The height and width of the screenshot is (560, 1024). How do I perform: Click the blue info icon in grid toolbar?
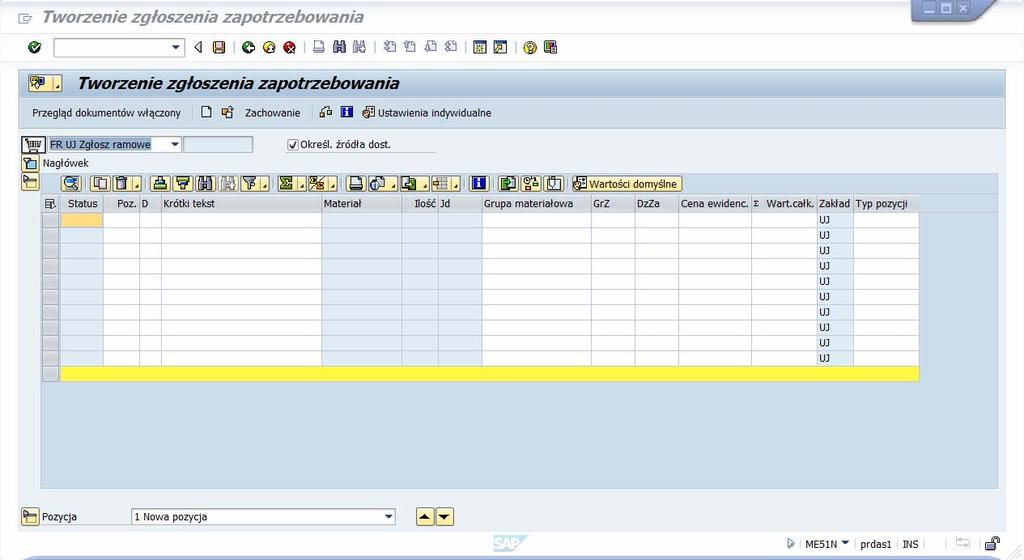coord(479,184)
